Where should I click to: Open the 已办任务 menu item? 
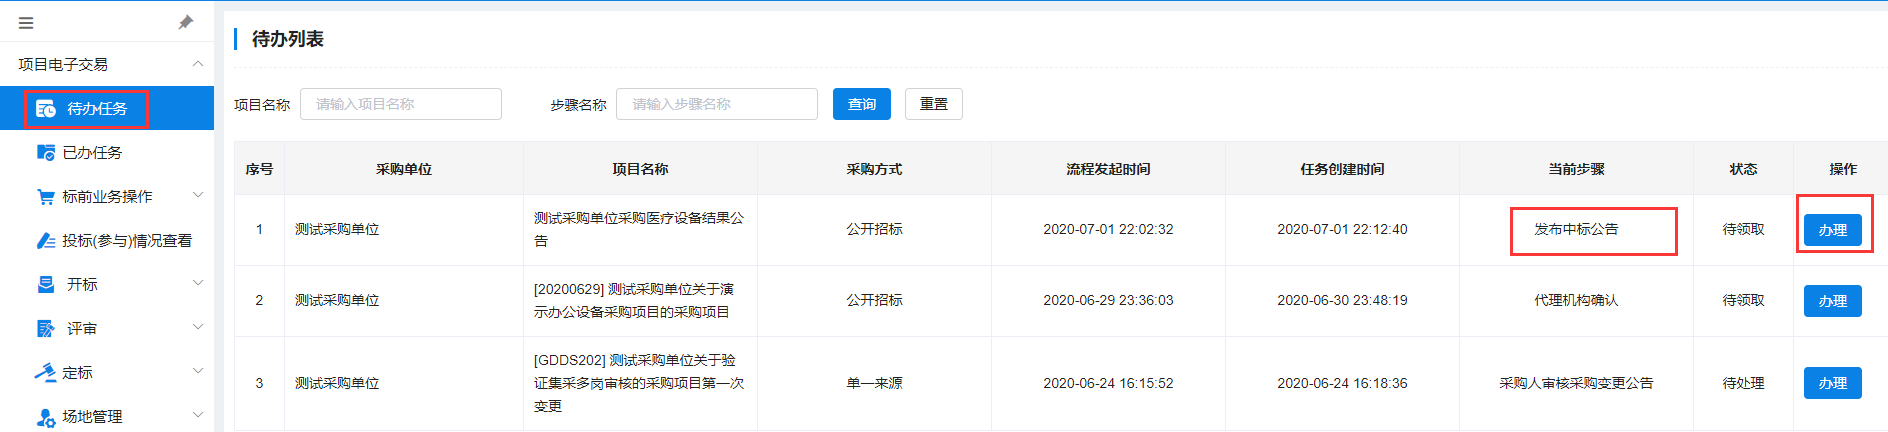[x=92, y=153]
